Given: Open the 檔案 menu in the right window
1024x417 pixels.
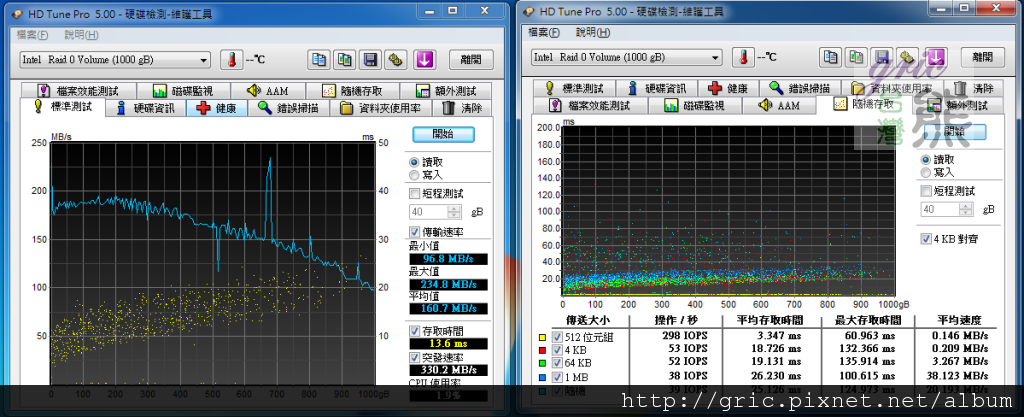Looking at the screenshot, I should pyautogui.click(x=544, y=33).
